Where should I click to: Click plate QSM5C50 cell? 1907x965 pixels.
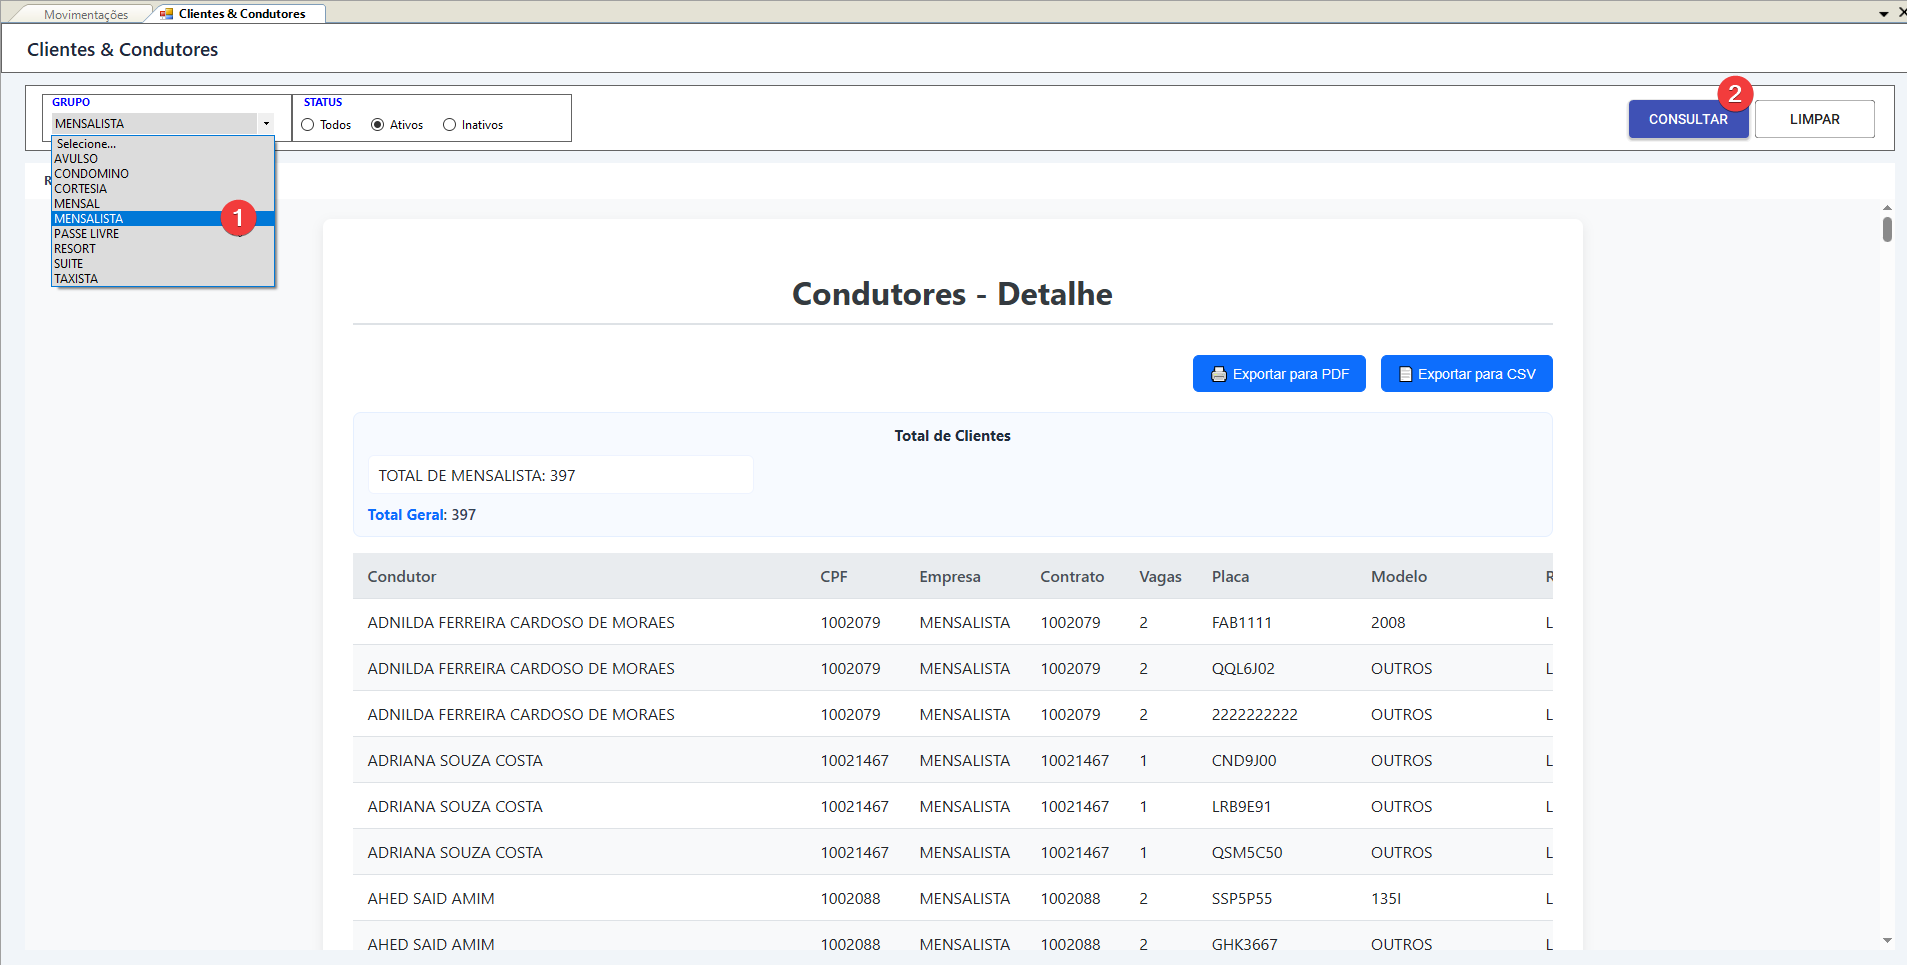(1247, 853)
